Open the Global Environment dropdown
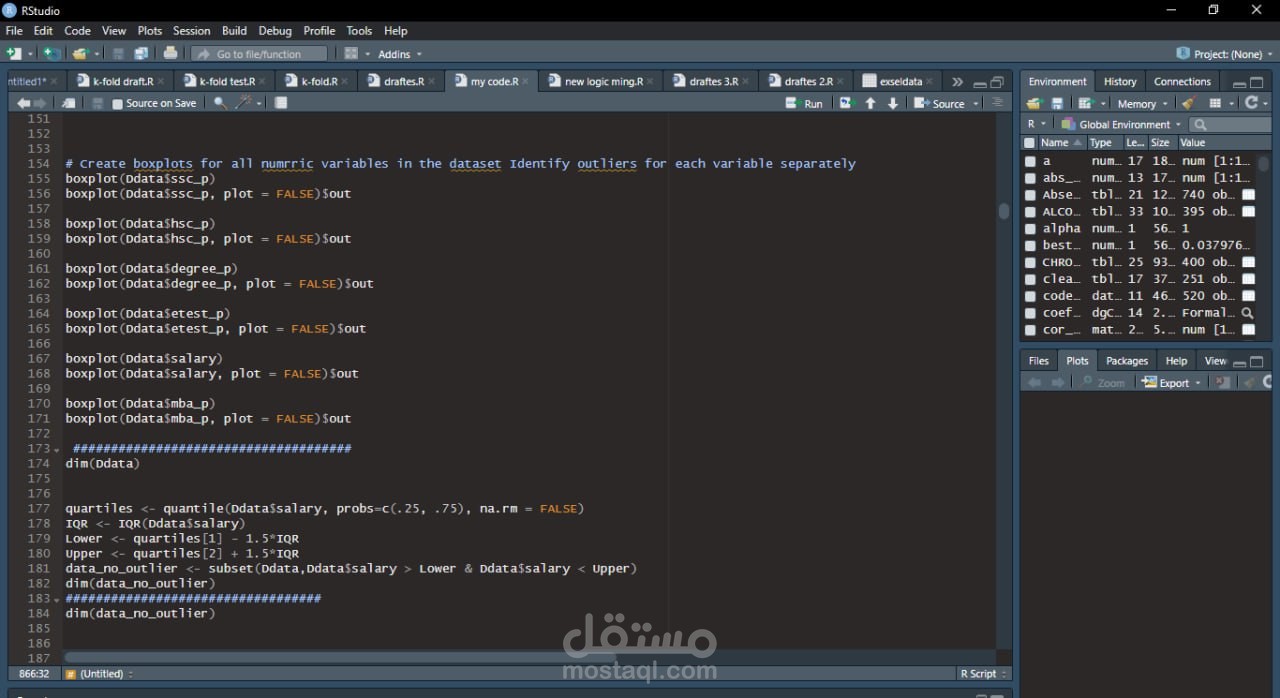 [1121, 124]
